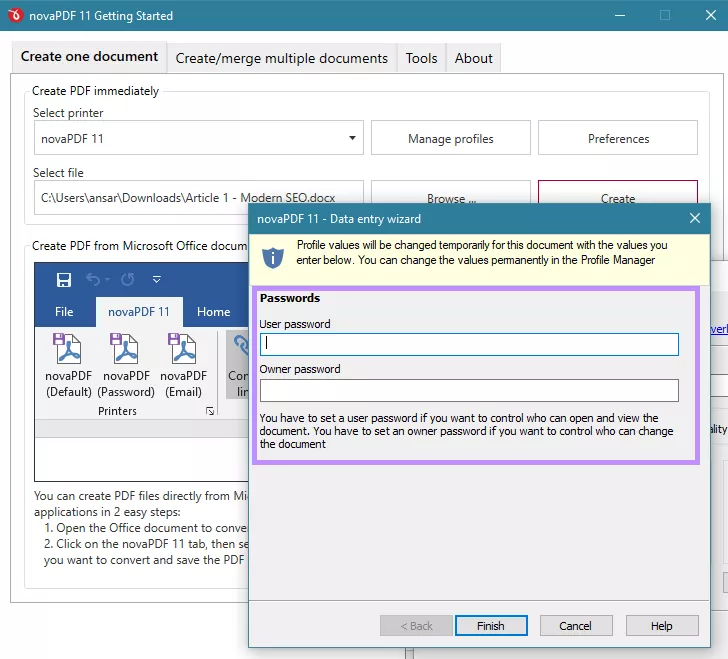Switch to Create one document tab
Image resolution: width=728 pixels, height=659 pixels.
click(89, 57)
